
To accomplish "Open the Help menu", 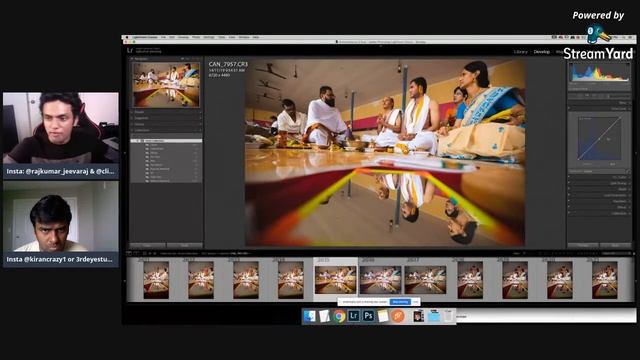I will point(256,37).
